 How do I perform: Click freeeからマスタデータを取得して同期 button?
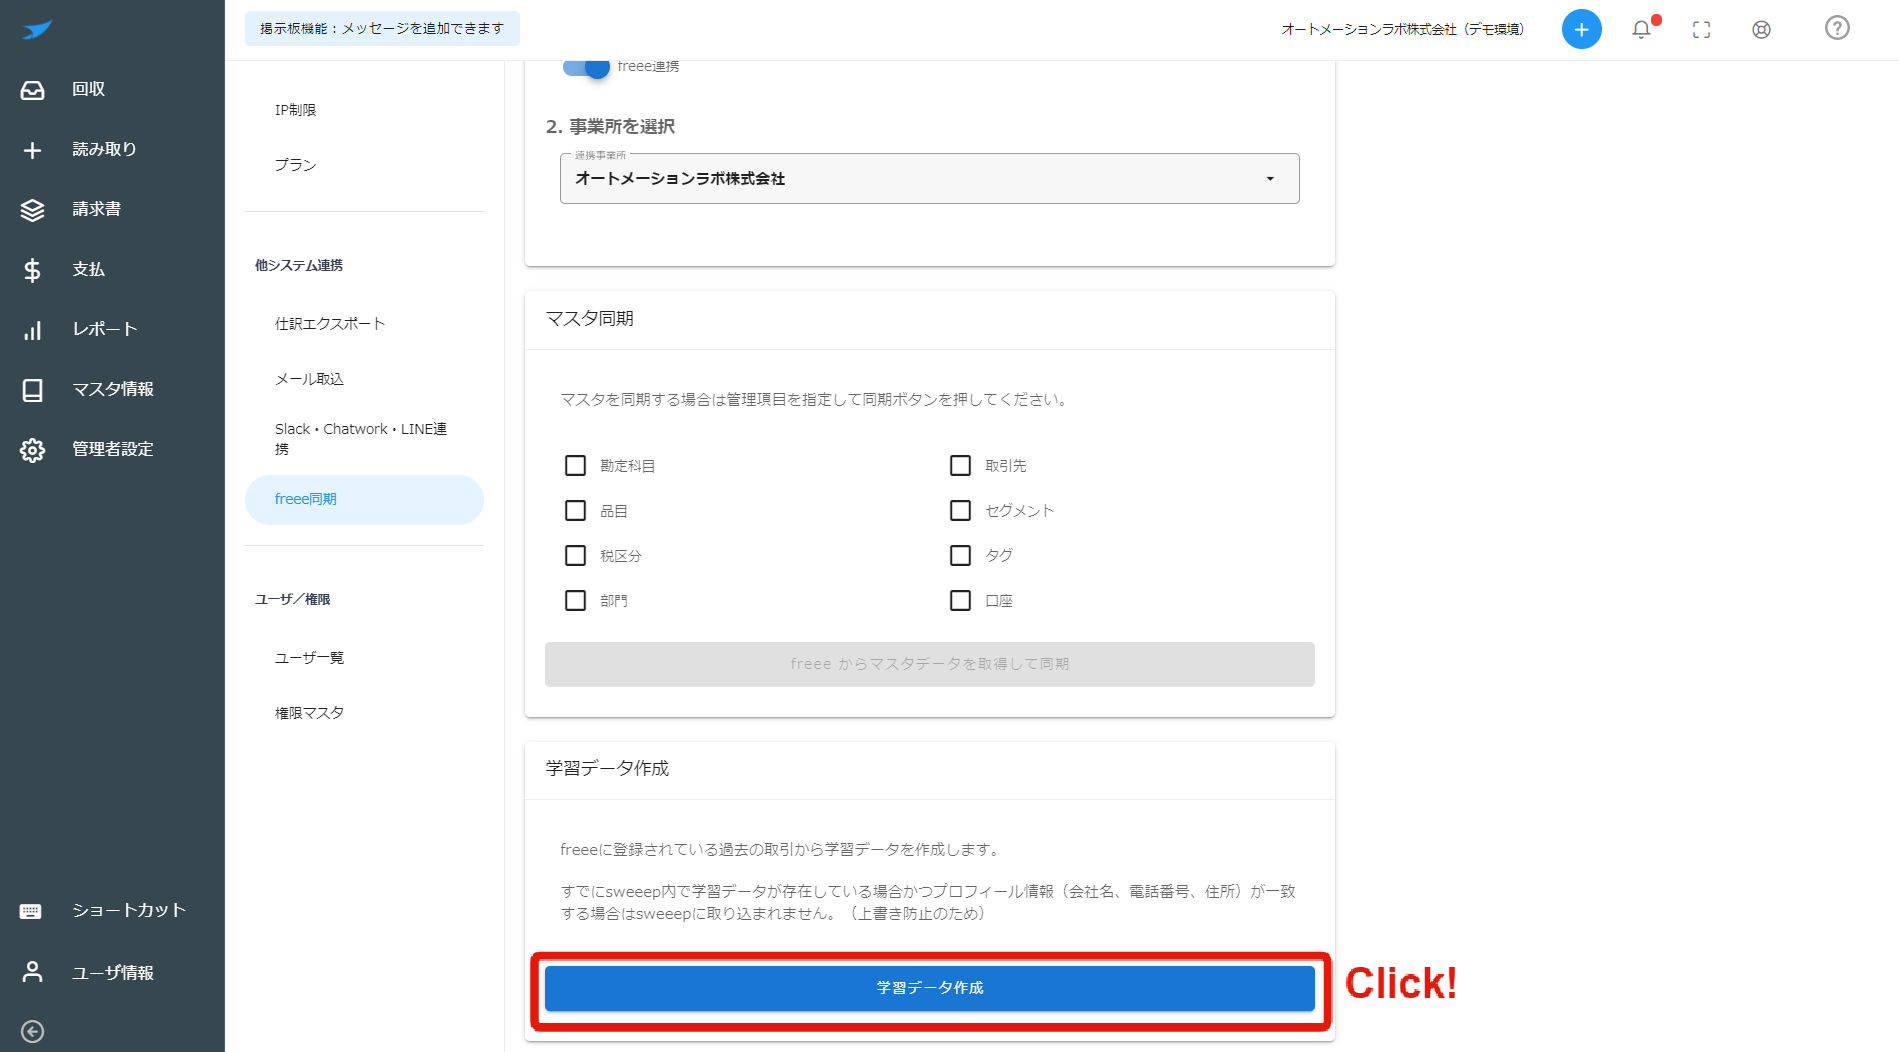click(929, 664)
